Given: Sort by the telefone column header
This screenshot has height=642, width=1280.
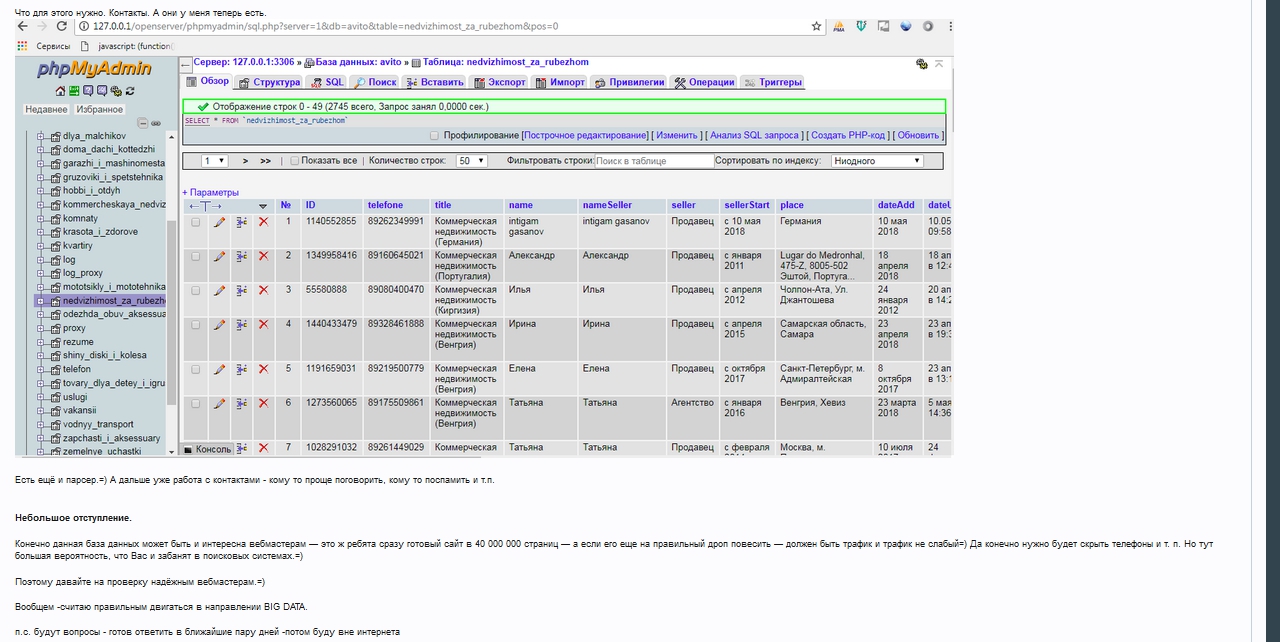Looking at the screenshot, I should tap(385, 205).
